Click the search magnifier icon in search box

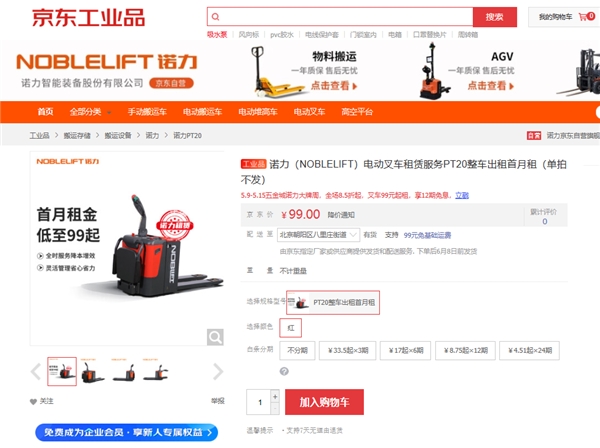tap(215, 17)
